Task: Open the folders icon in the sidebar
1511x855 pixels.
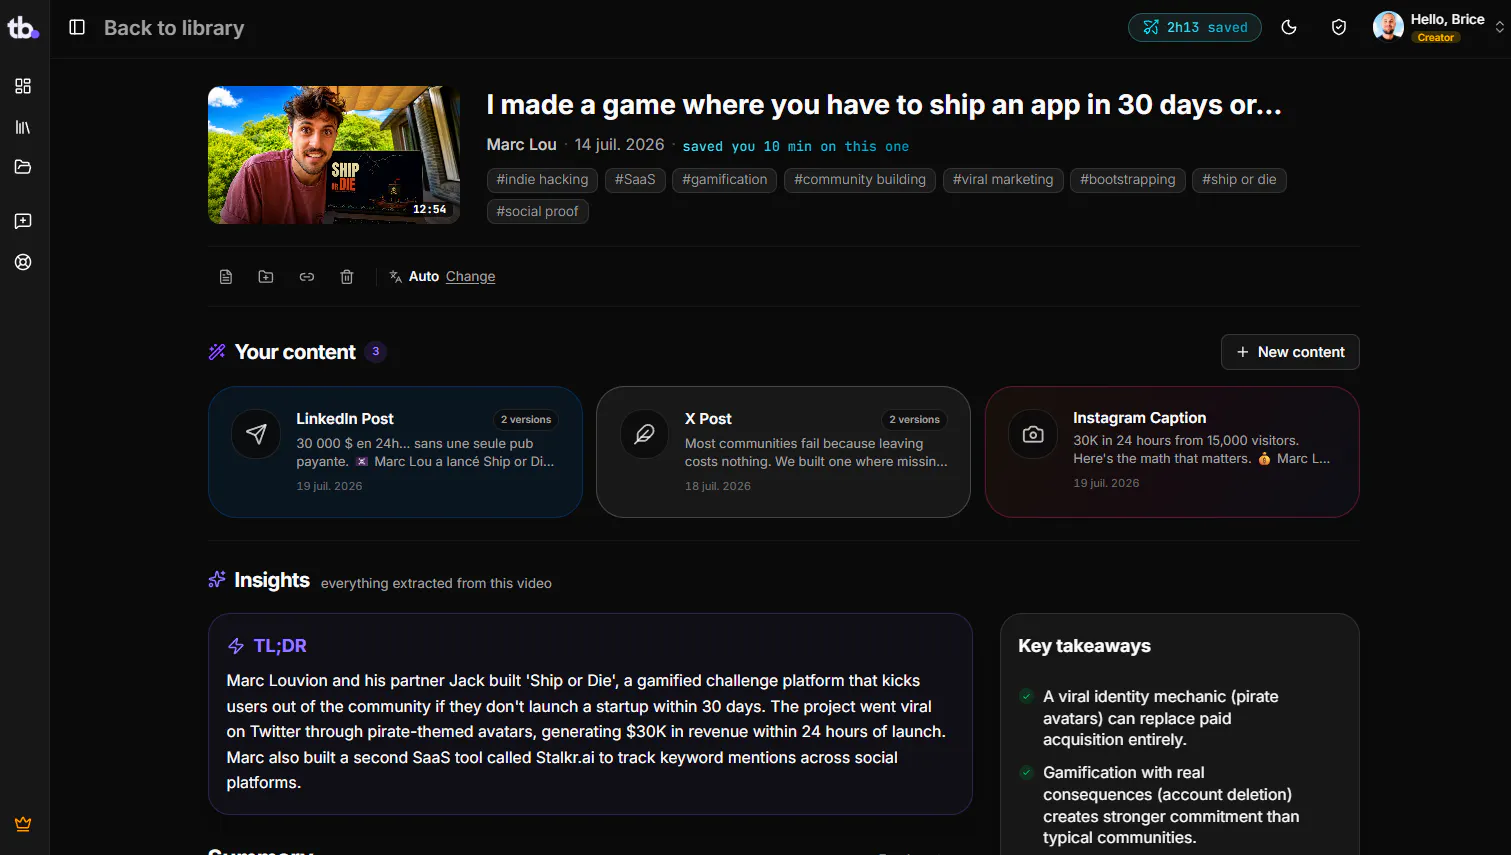Action: pos(23,167)
